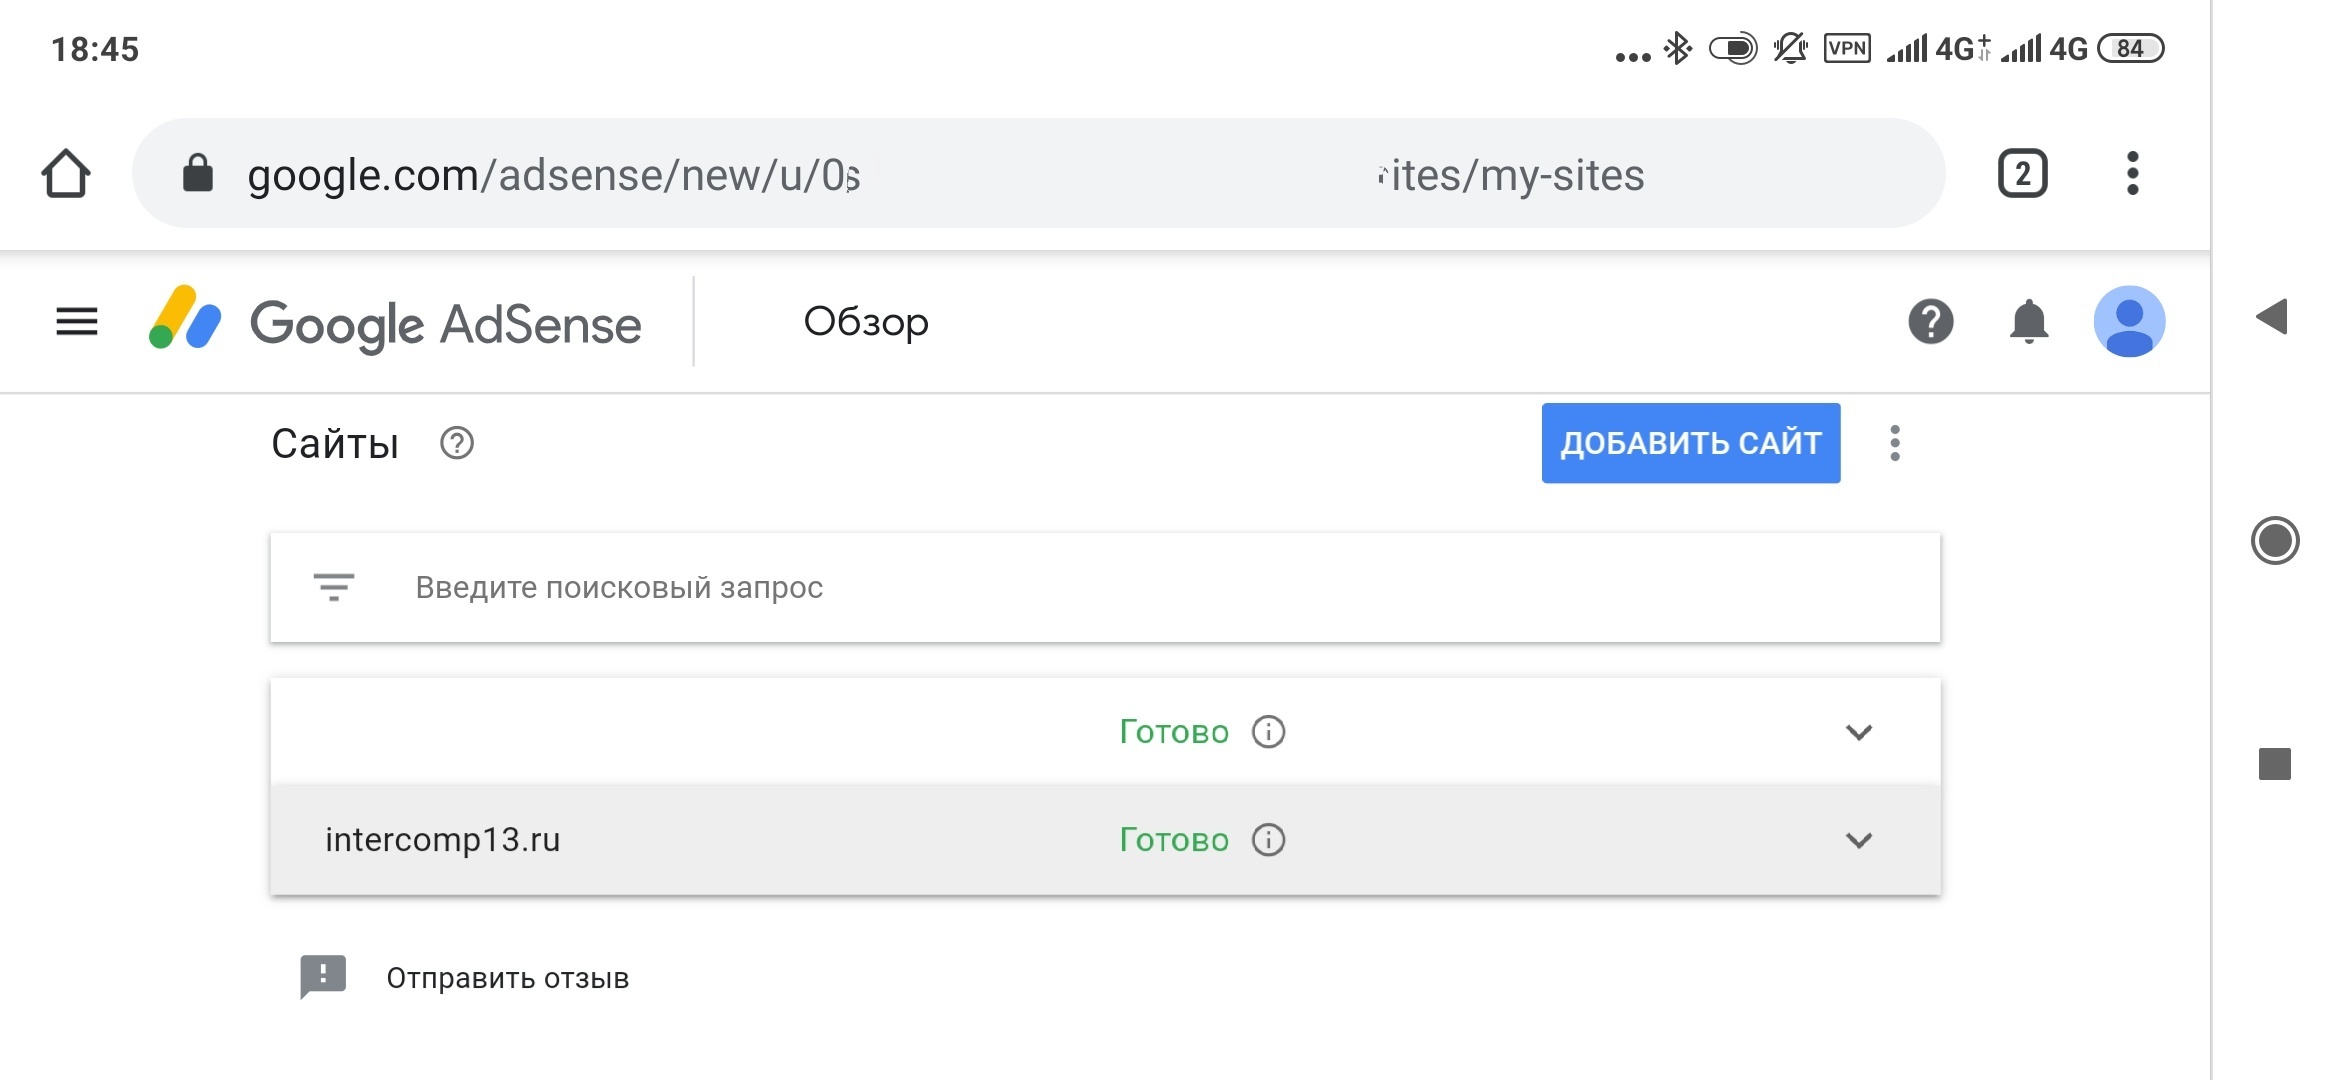Expand the first site row chevron
Viewport: 2340px width, 1080px height.
point(1858,732)
